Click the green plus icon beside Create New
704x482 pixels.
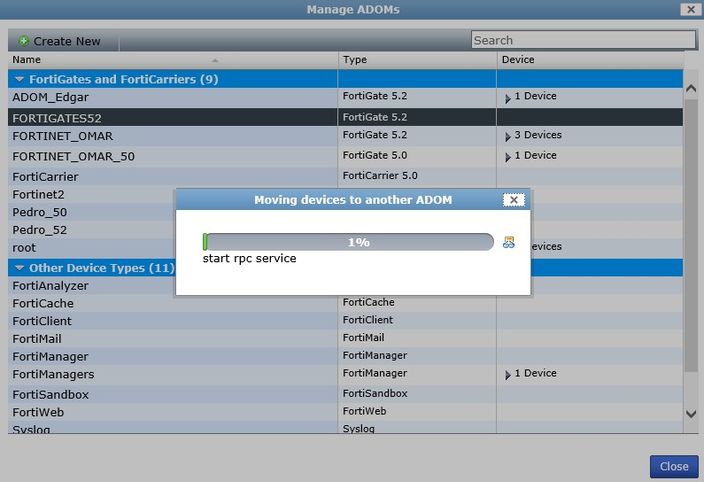tap(23, 41)
